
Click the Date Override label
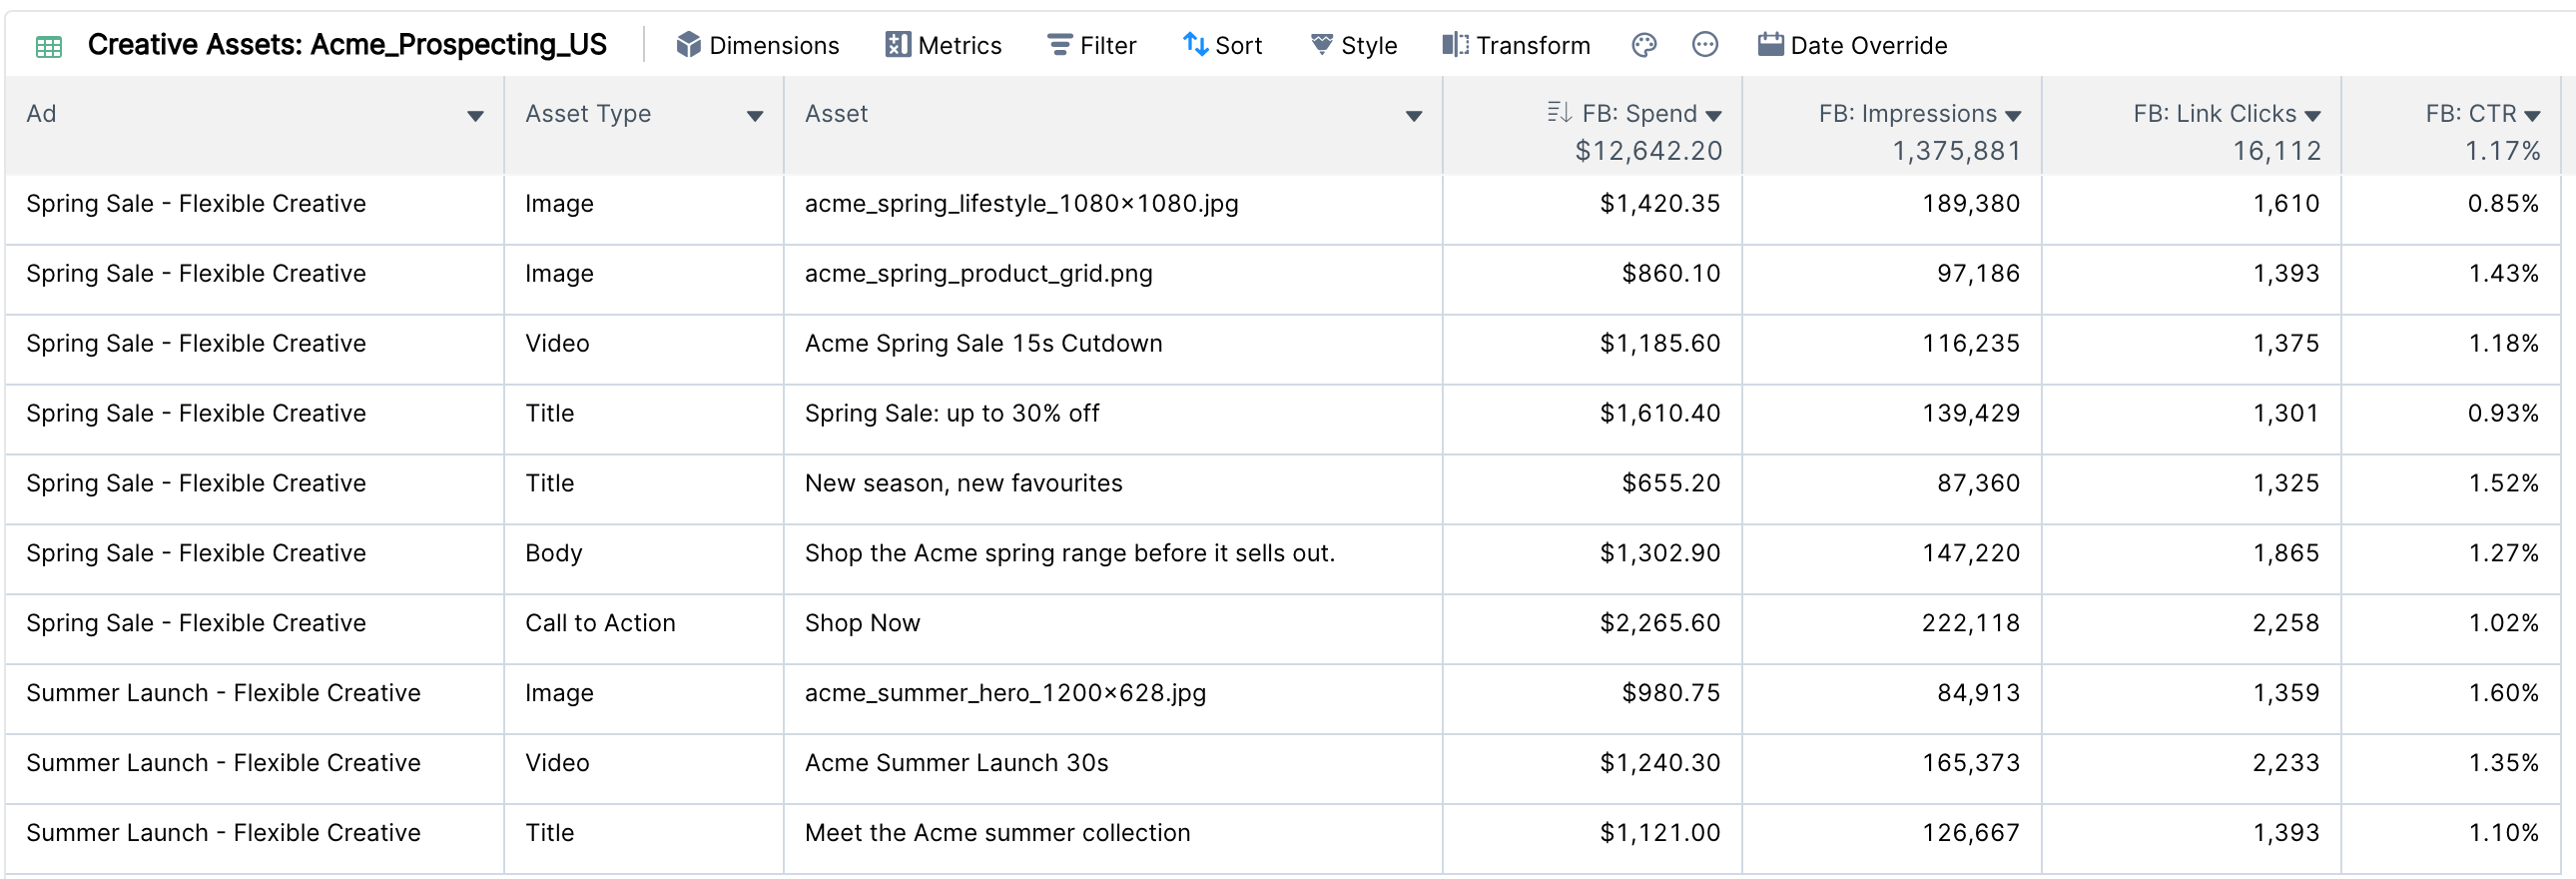1869,46
